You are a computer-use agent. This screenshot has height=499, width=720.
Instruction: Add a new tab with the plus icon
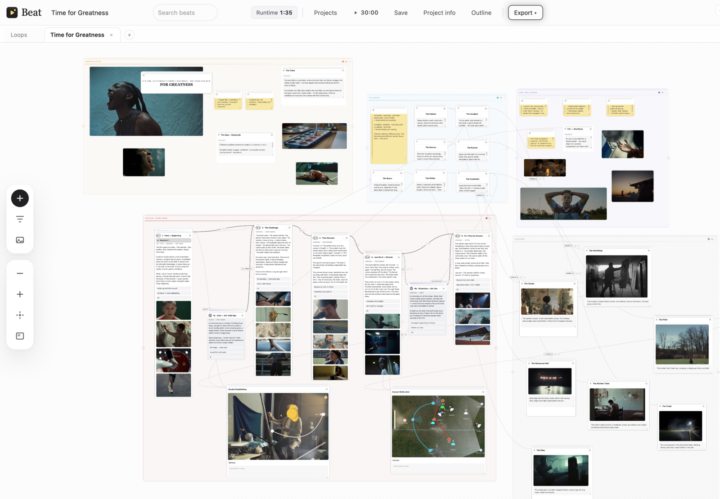129,35
